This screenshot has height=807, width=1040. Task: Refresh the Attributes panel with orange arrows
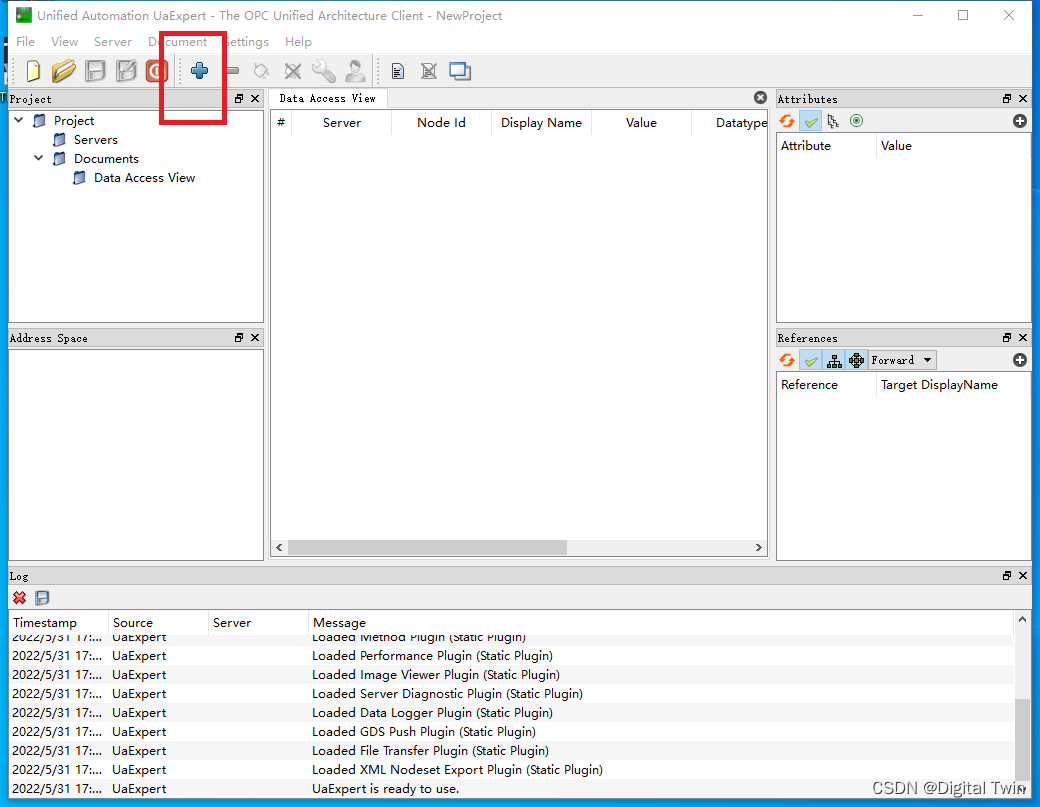(787, 121)
